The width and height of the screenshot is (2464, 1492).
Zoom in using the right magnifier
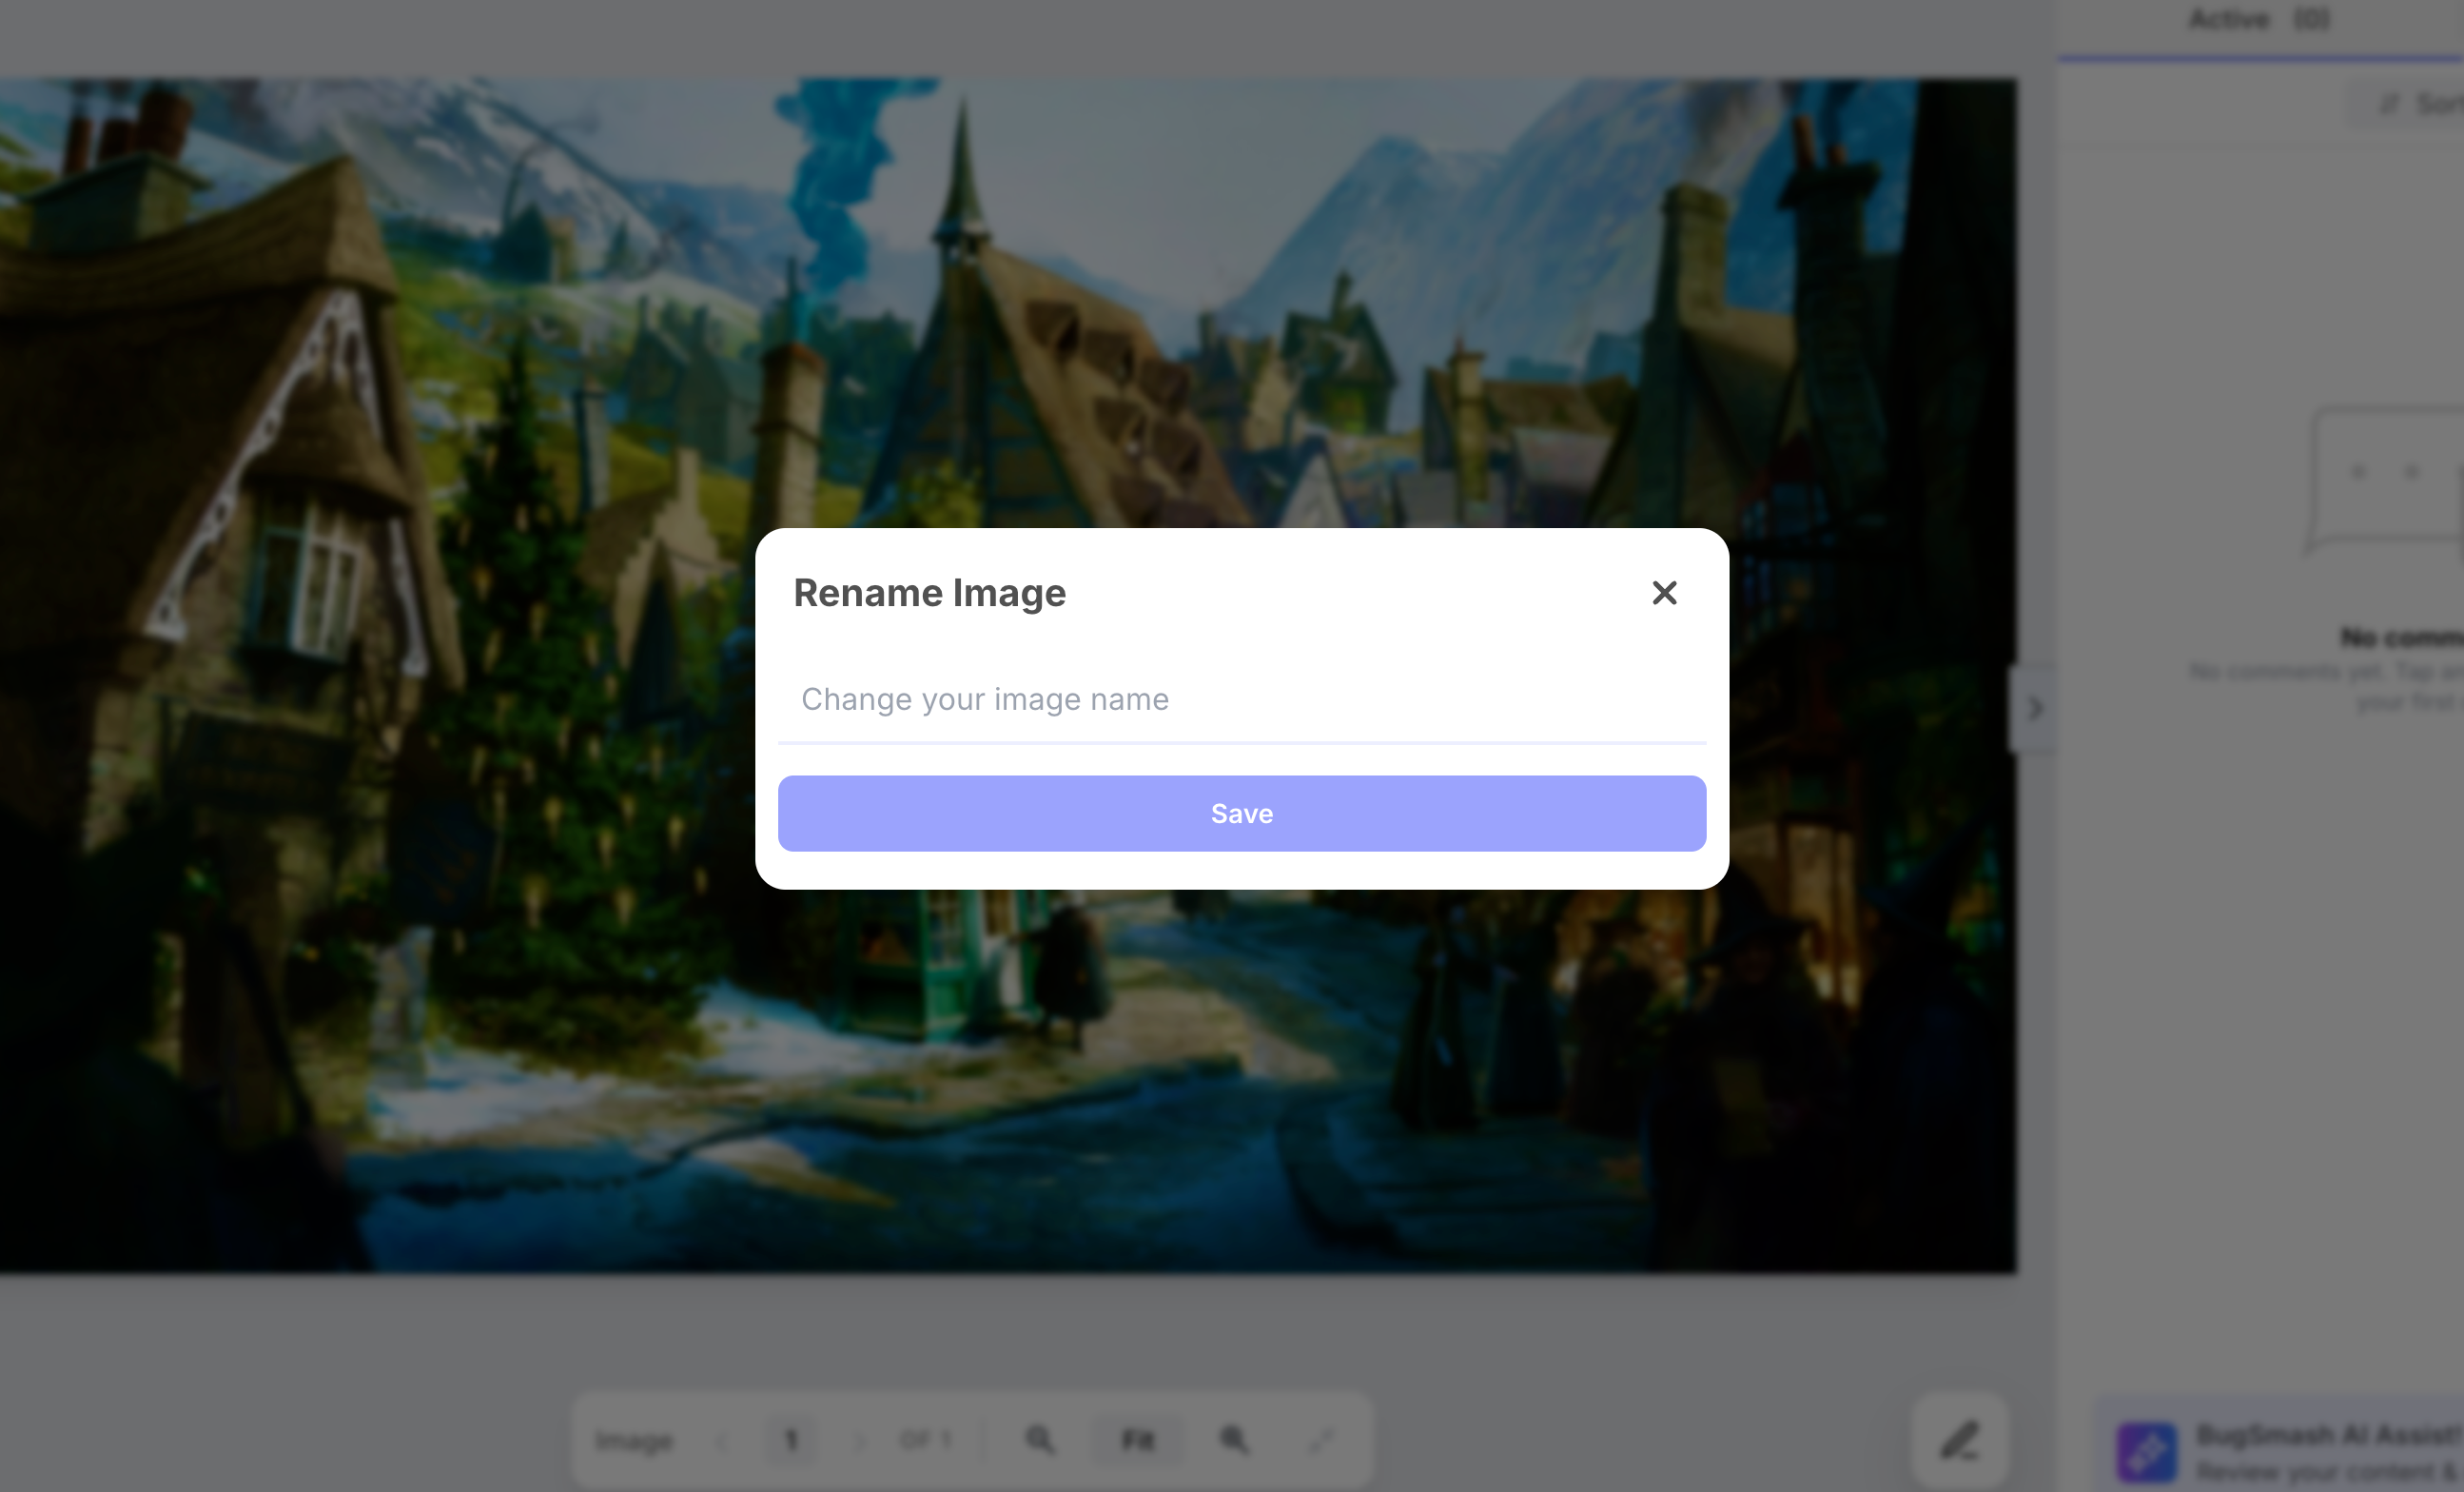(1234, 1440)
